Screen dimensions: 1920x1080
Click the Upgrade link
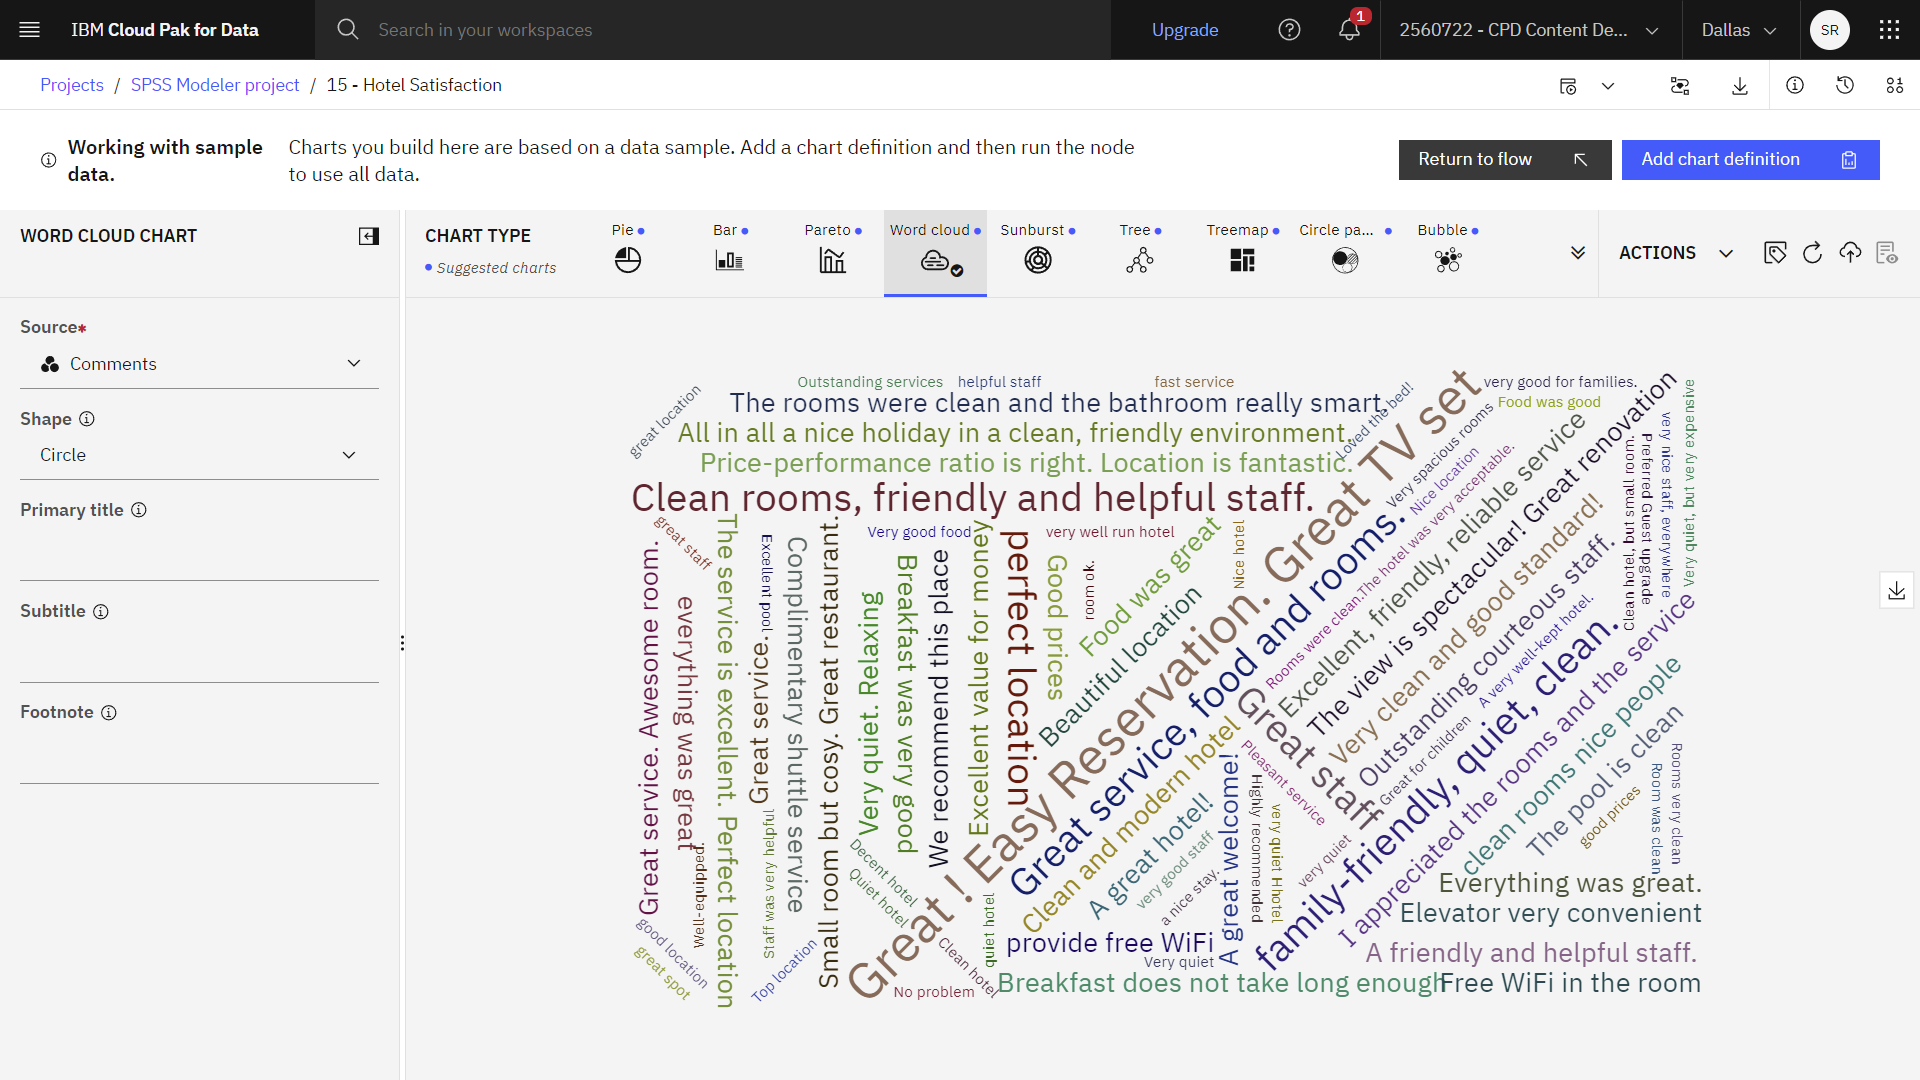click(1185, 30)
